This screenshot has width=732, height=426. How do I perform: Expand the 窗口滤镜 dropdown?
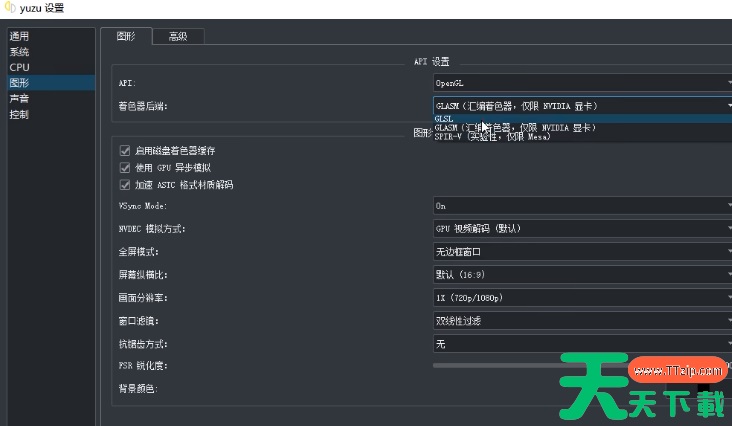coord(582,321)
